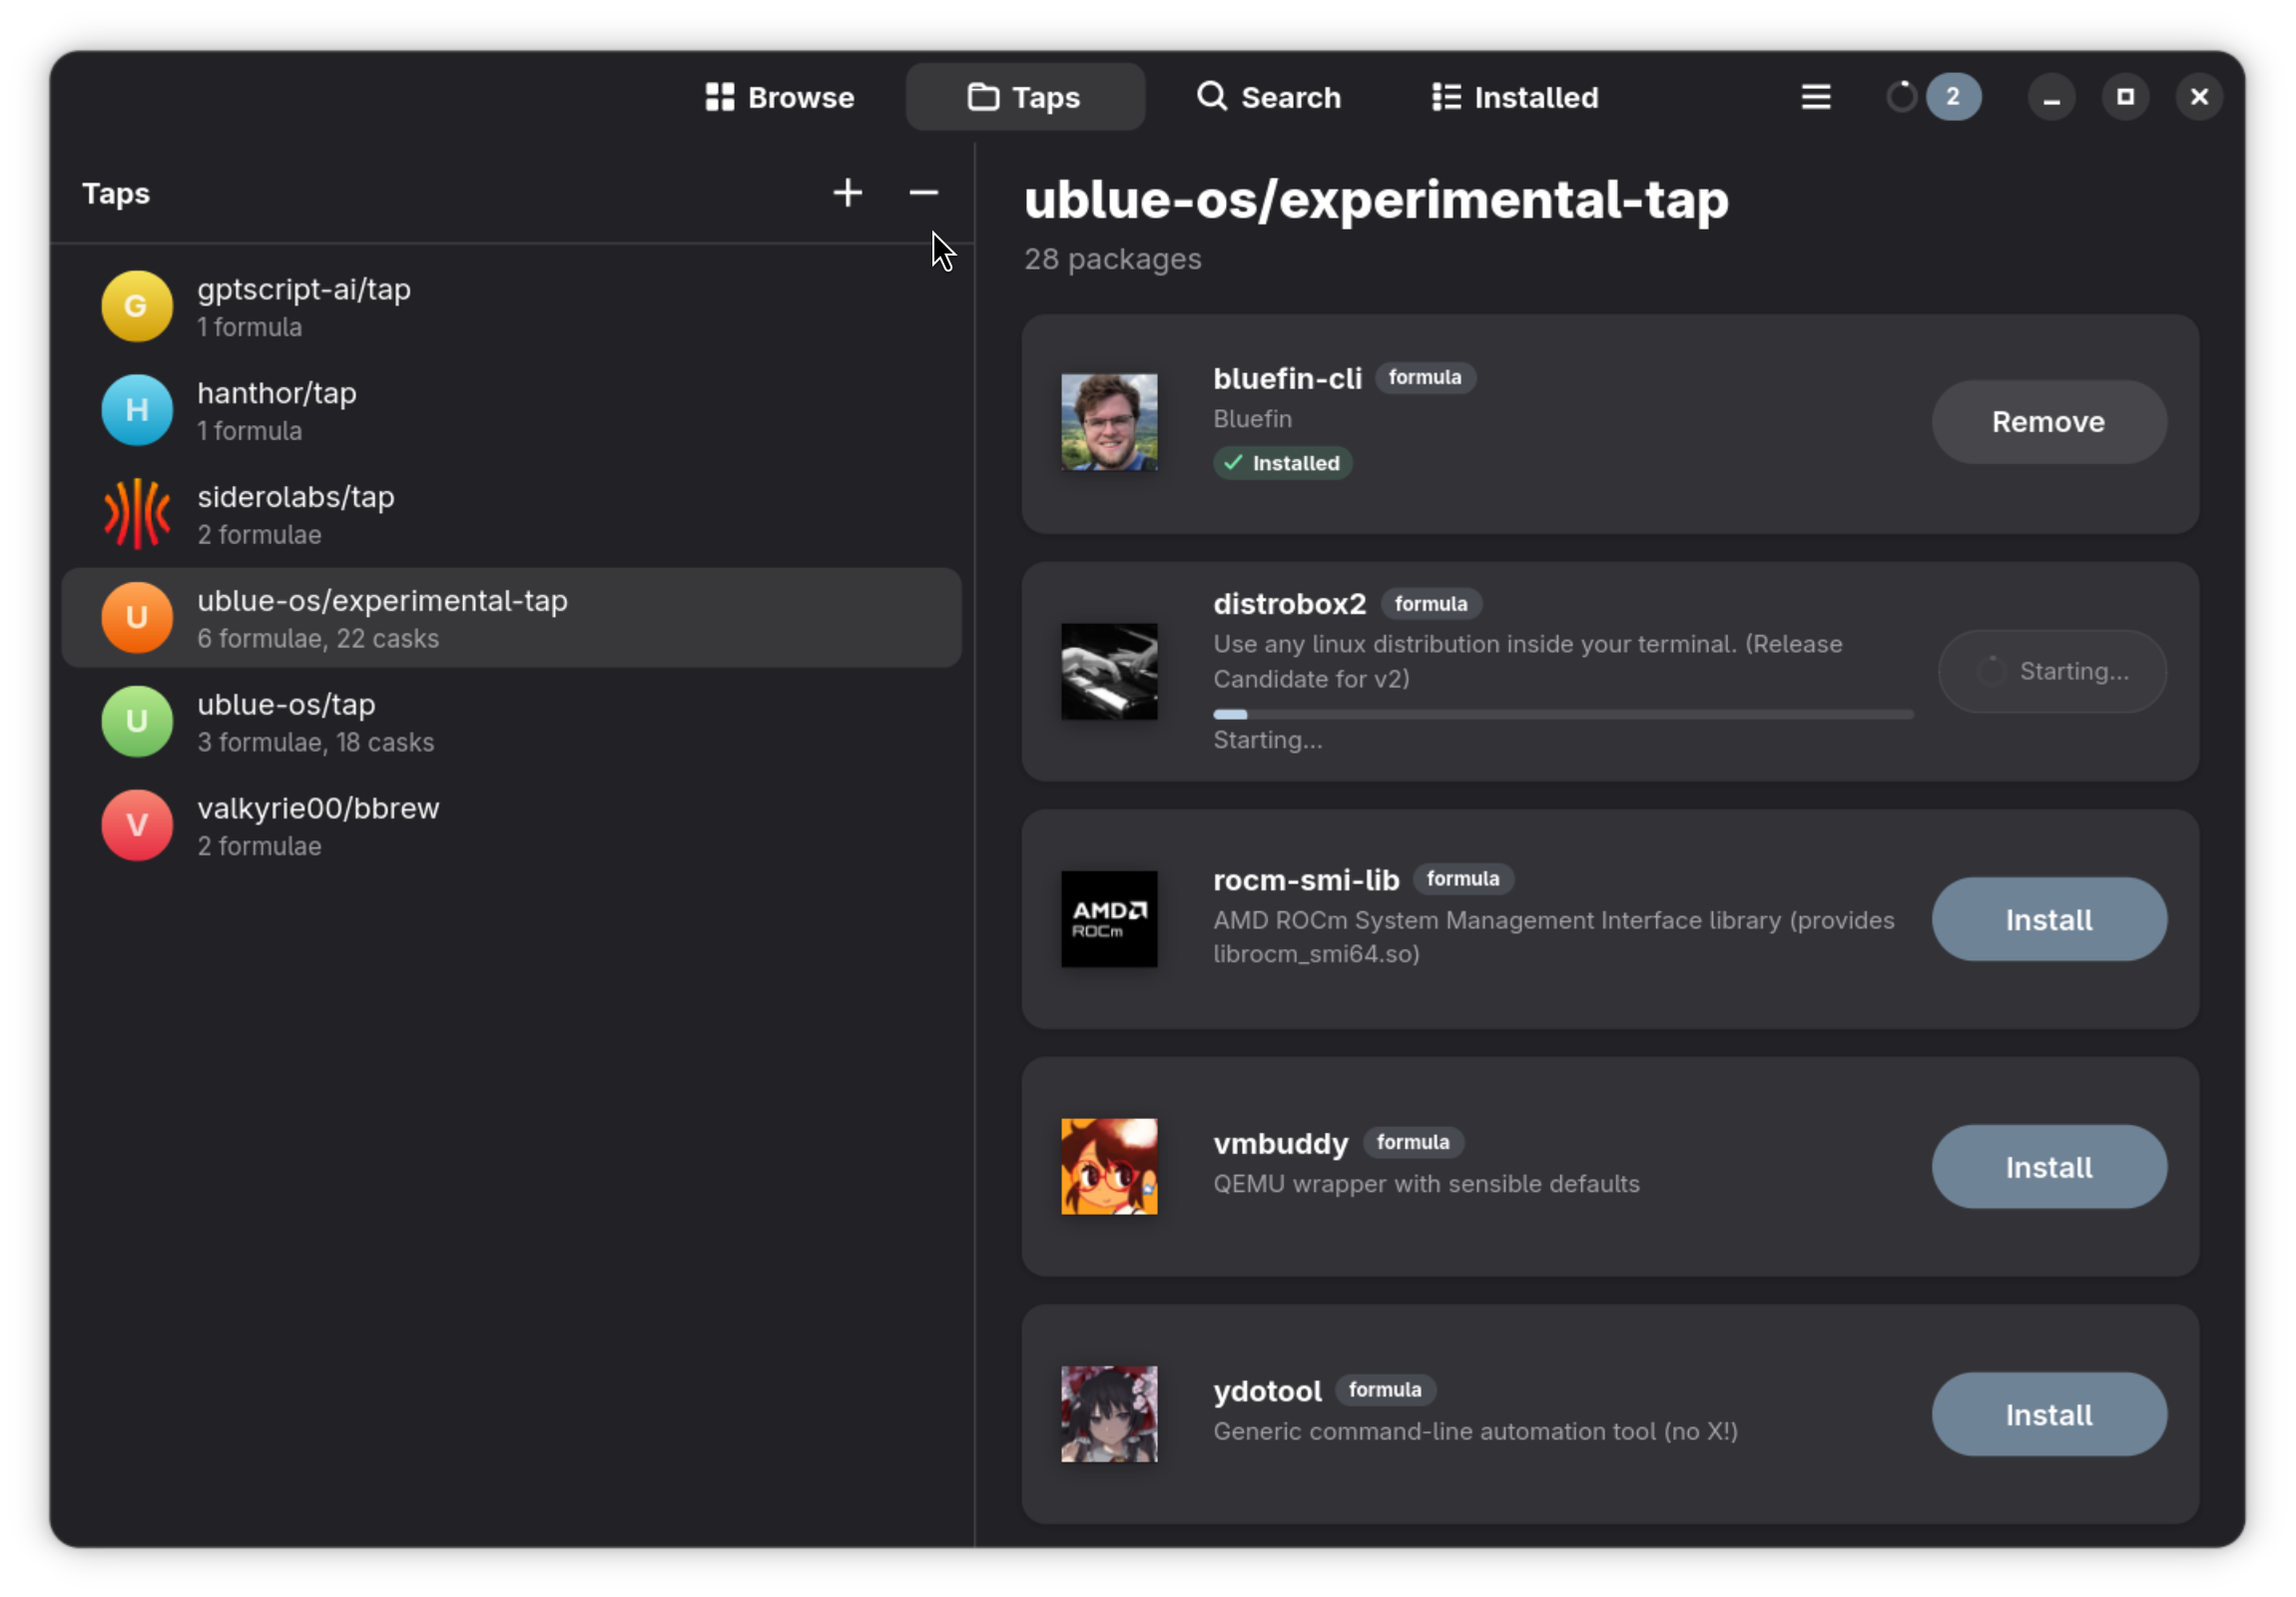Click the distrobox2 piano thumbnail

tap(1109, 672)
